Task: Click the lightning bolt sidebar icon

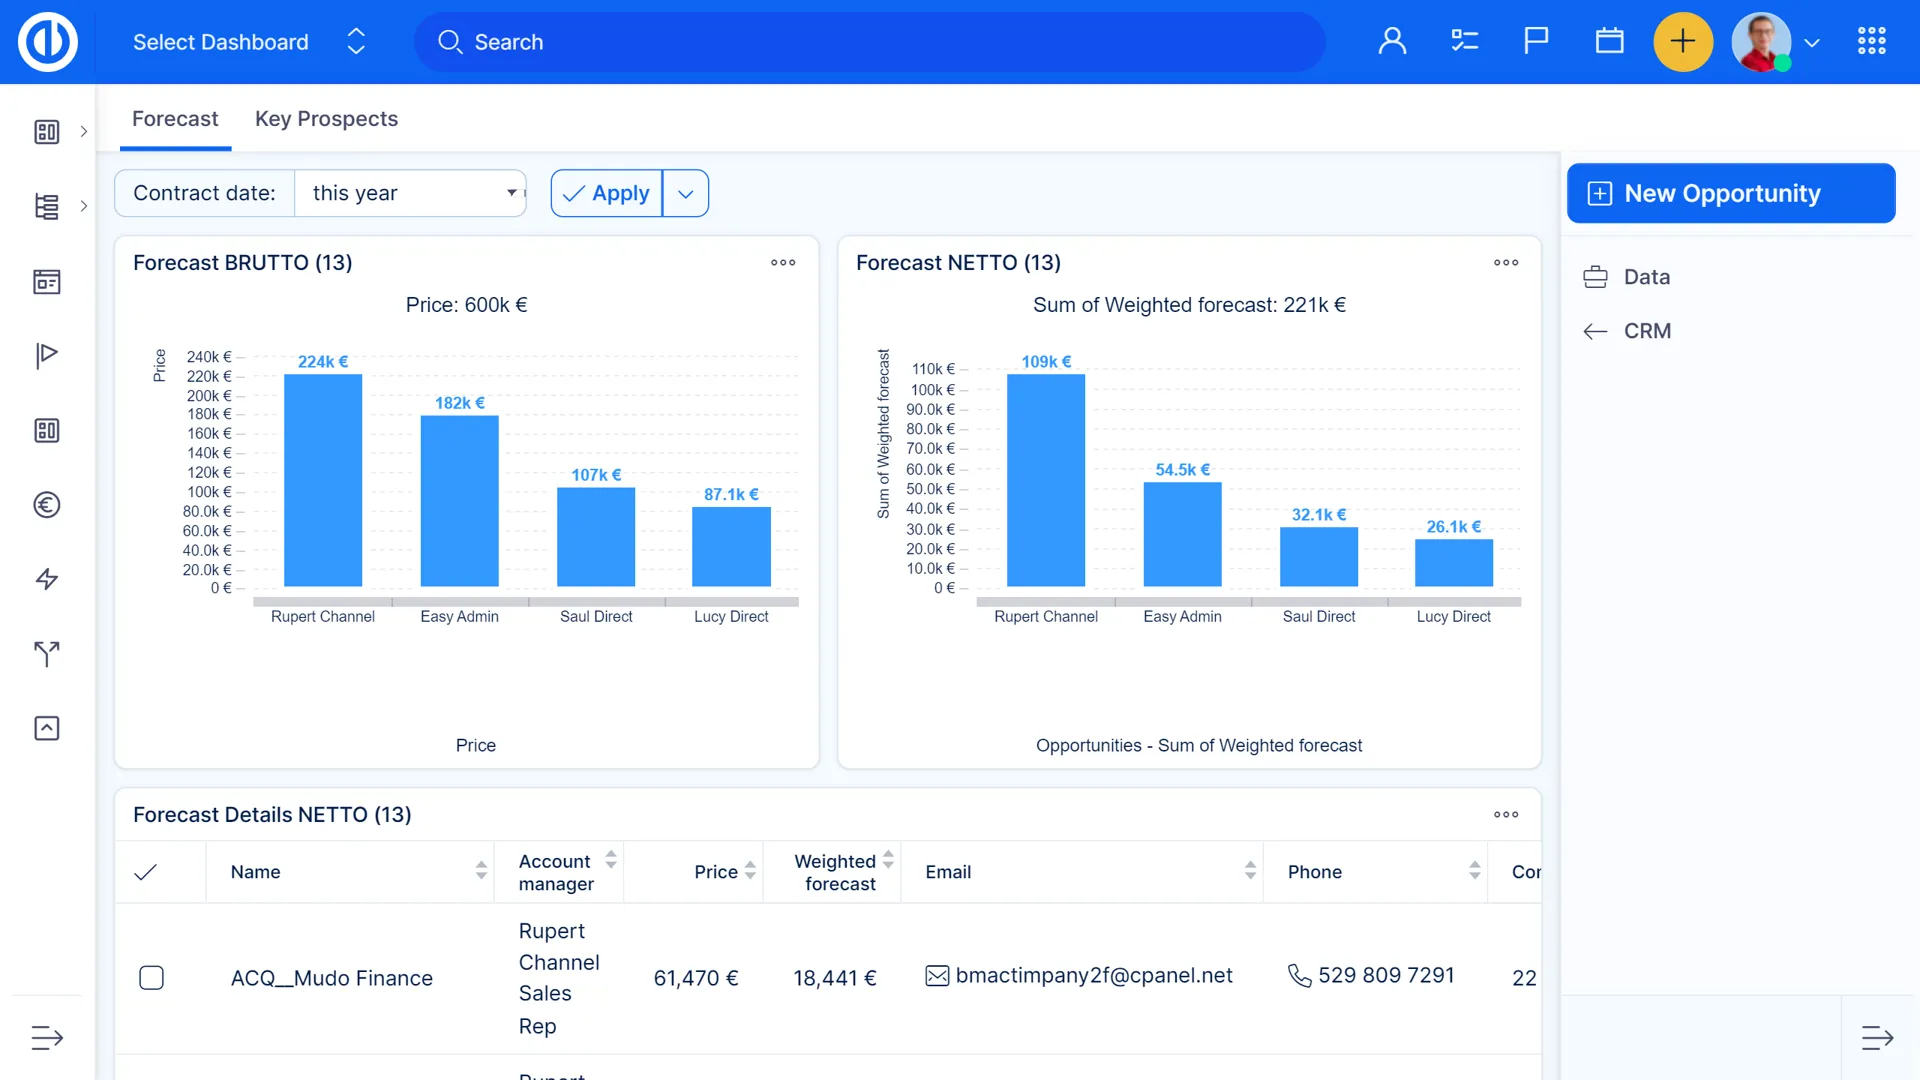Action: click(x=47, y=579)
